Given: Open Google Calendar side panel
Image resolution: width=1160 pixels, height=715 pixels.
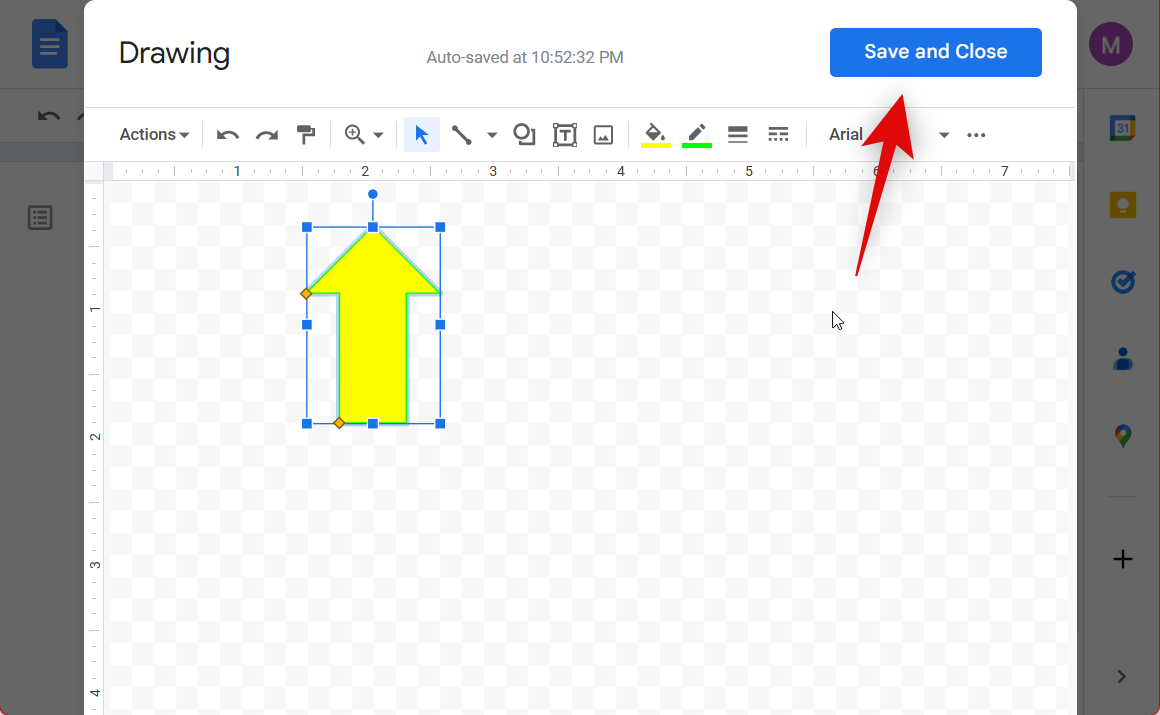Looking at the screenshot, I should [1122, 128].
